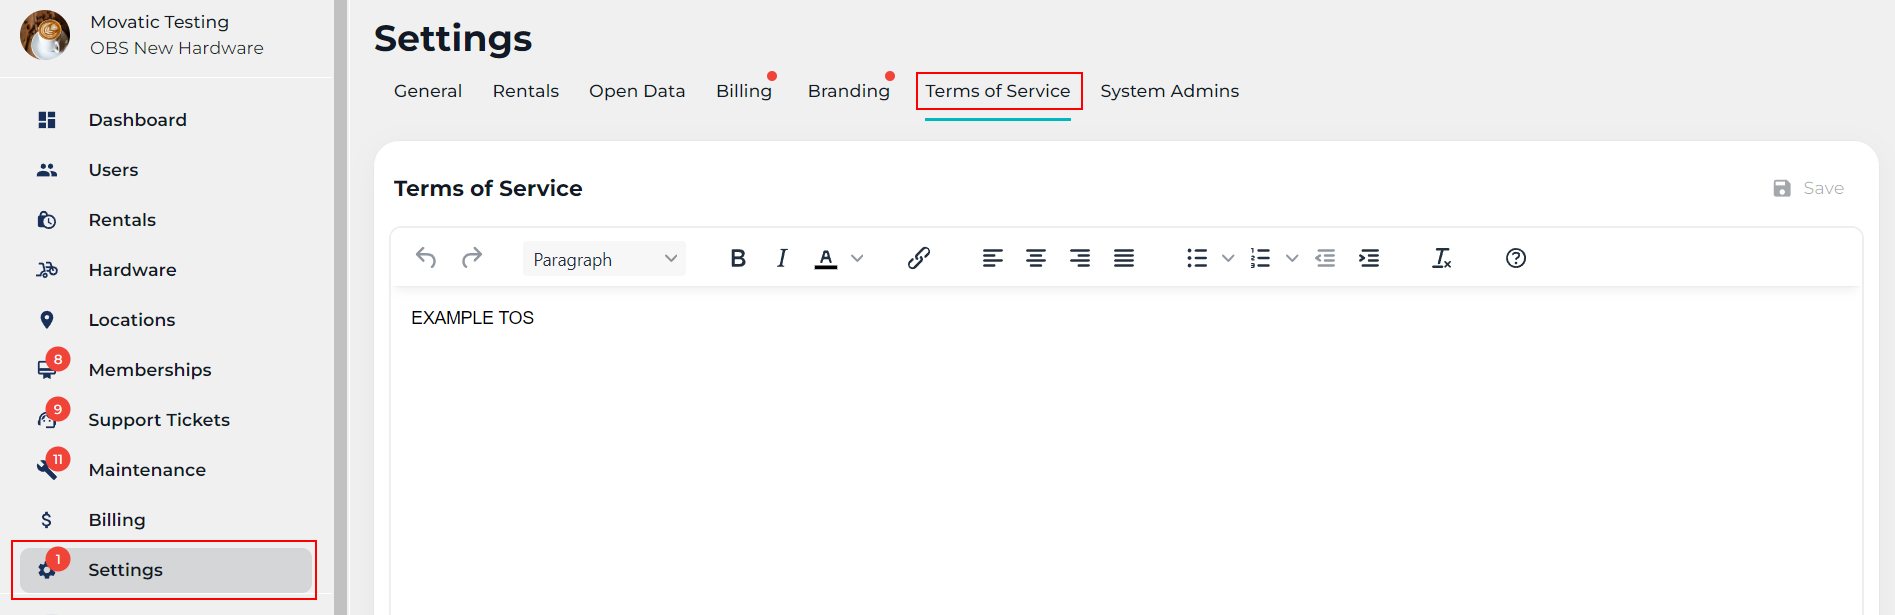The image size is (1895, 615).
Task: Save the Terms of Service
Action: pos(1809,188)
